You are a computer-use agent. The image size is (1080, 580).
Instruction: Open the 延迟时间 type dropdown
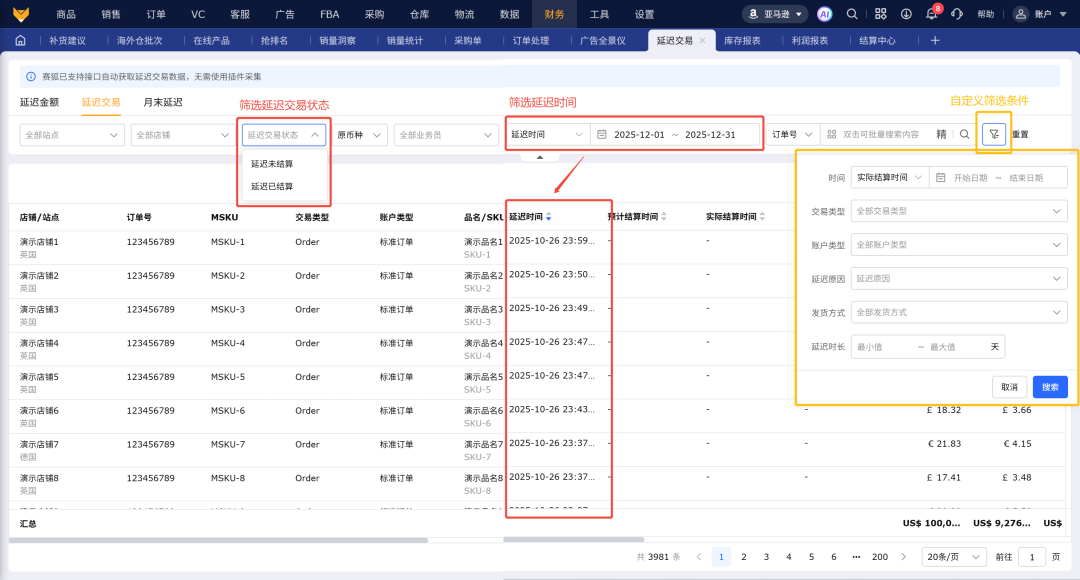548,134
